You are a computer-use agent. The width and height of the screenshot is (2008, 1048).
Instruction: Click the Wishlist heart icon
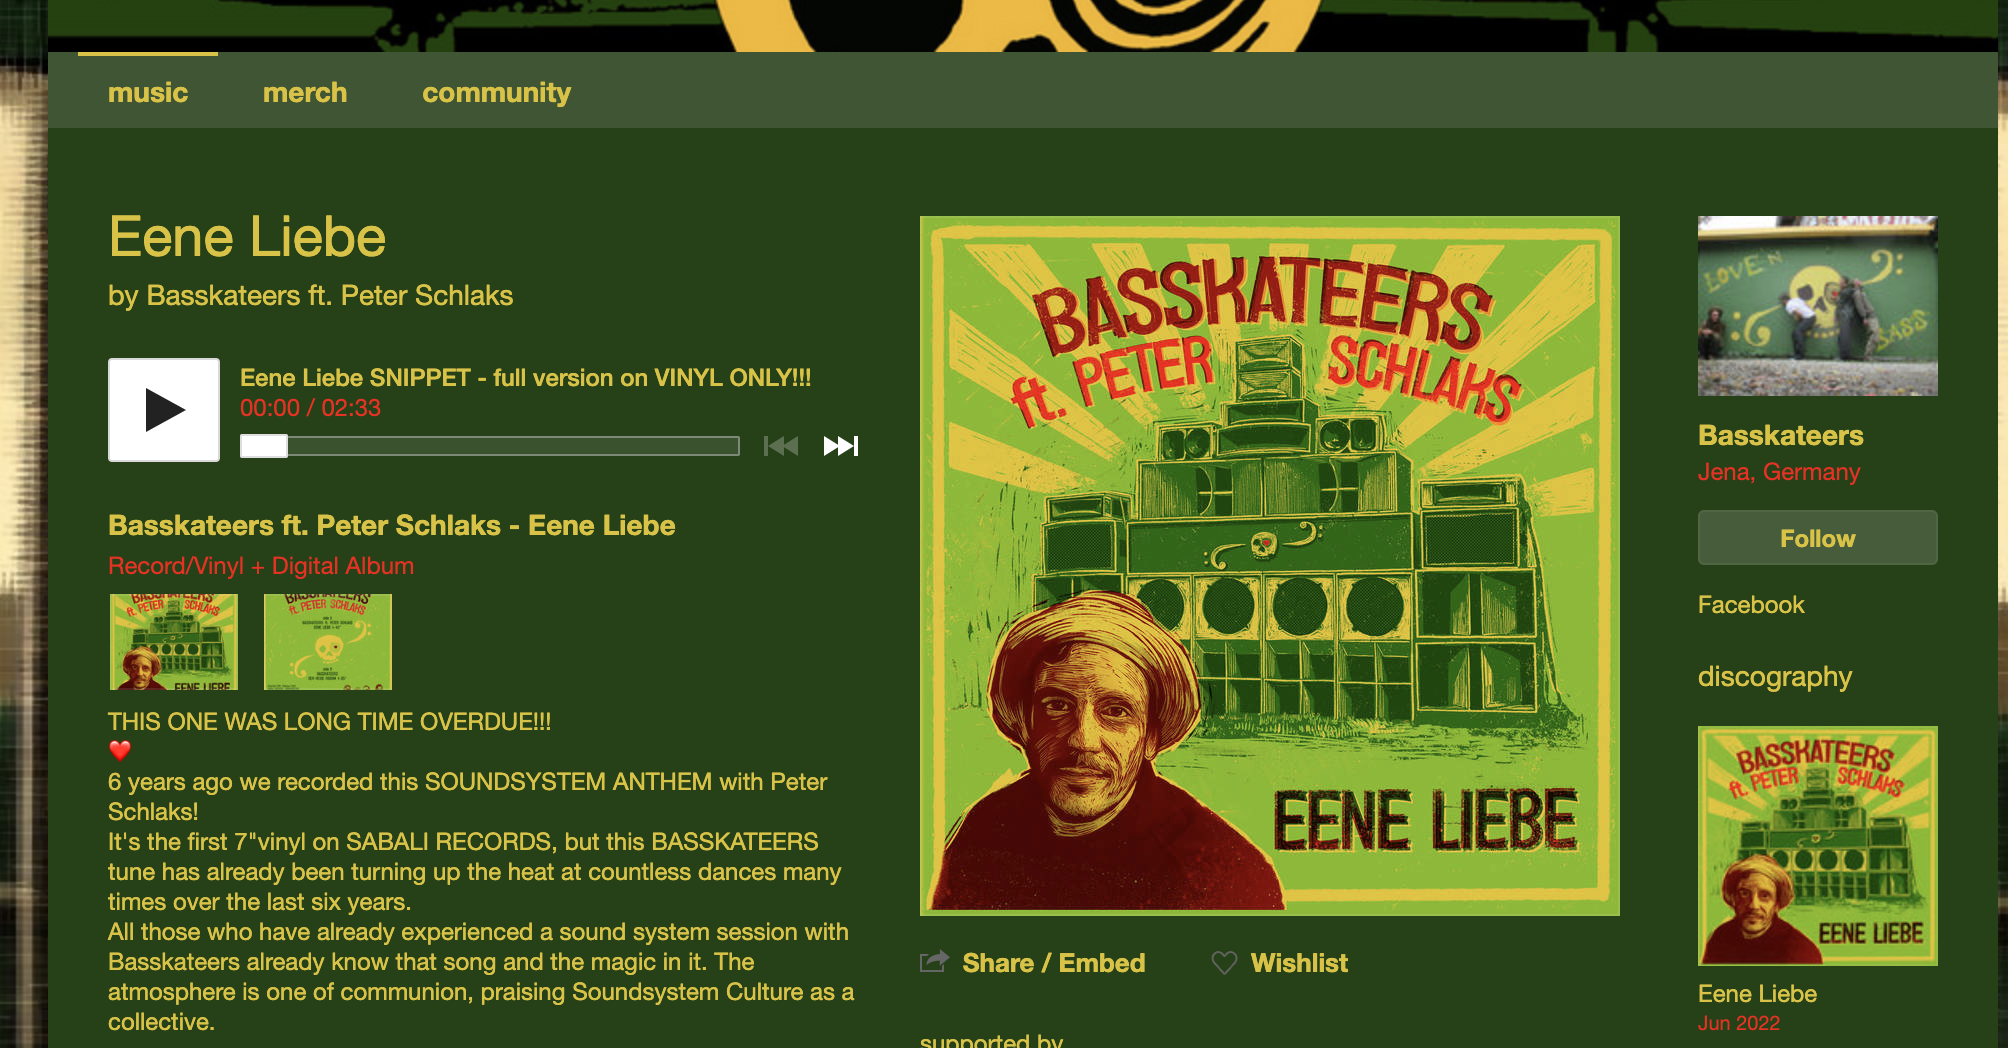tap(1224, 963)
